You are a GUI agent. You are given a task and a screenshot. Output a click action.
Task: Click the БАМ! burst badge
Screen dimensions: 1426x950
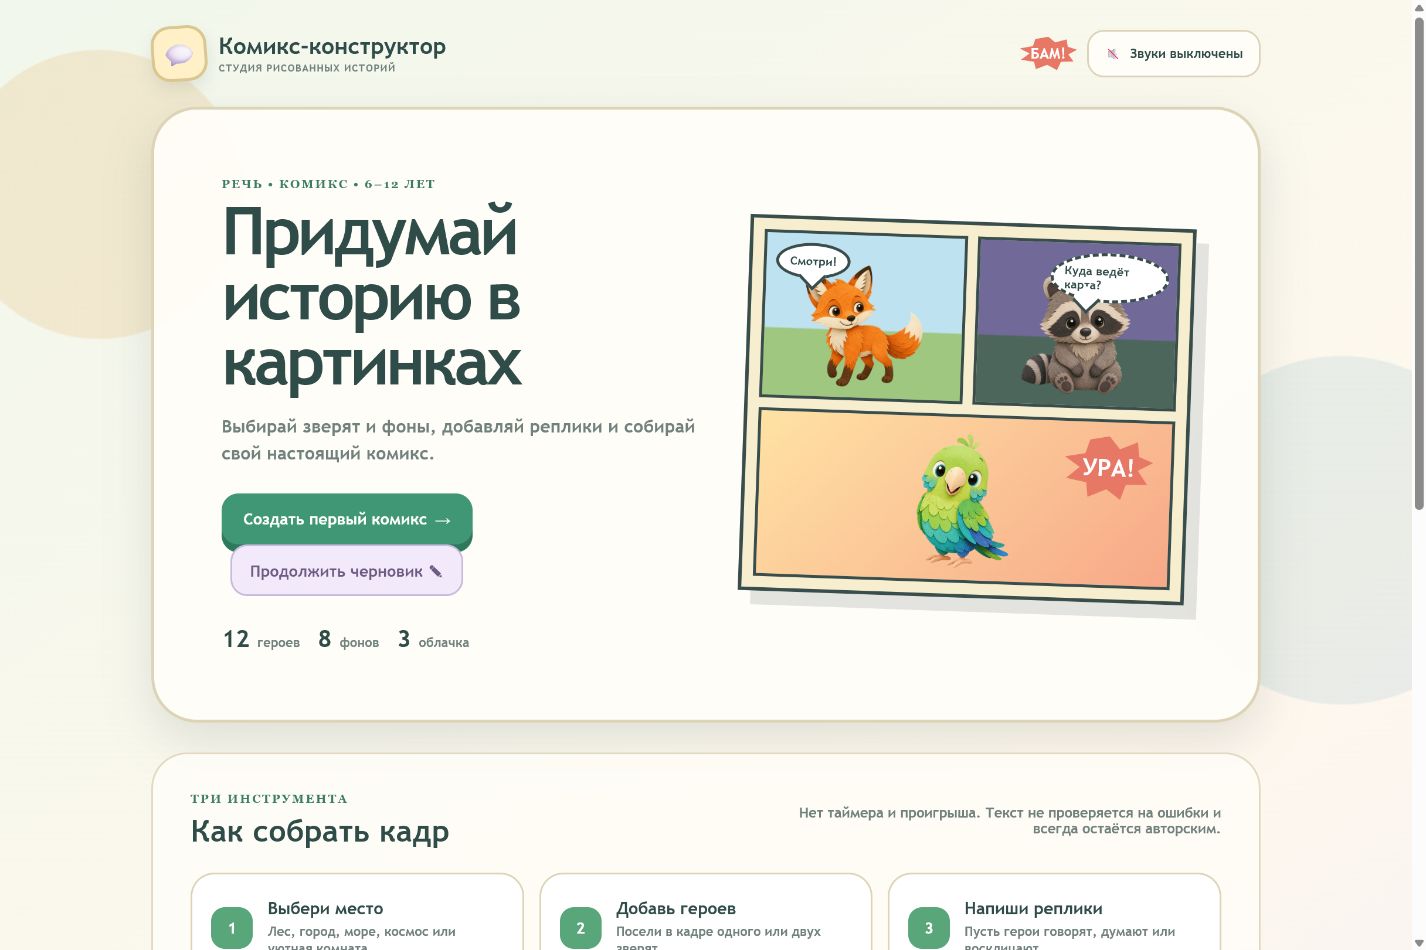[x=1047, y=54]
